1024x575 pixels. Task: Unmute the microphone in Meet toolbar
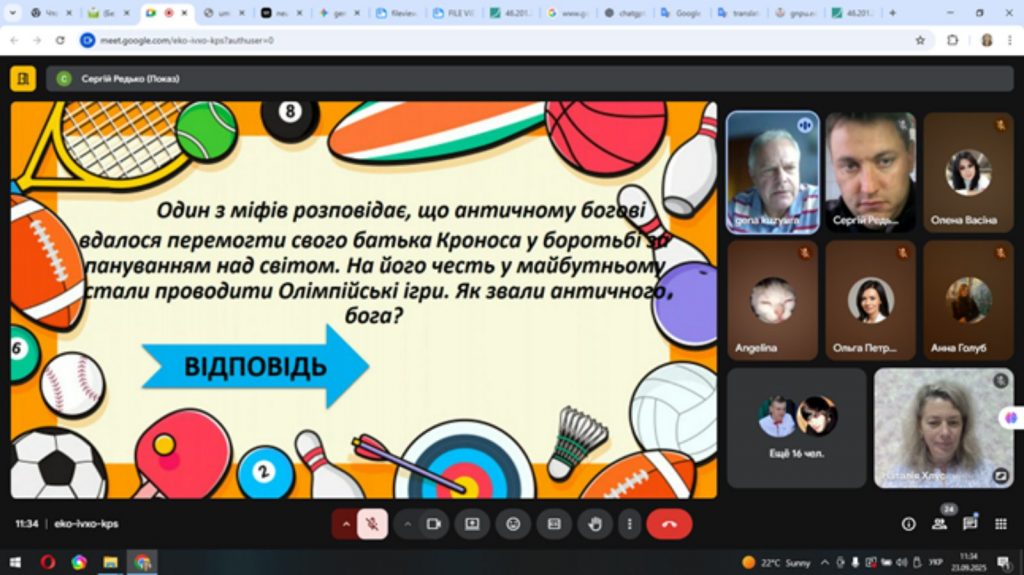(x=373, y=524)
